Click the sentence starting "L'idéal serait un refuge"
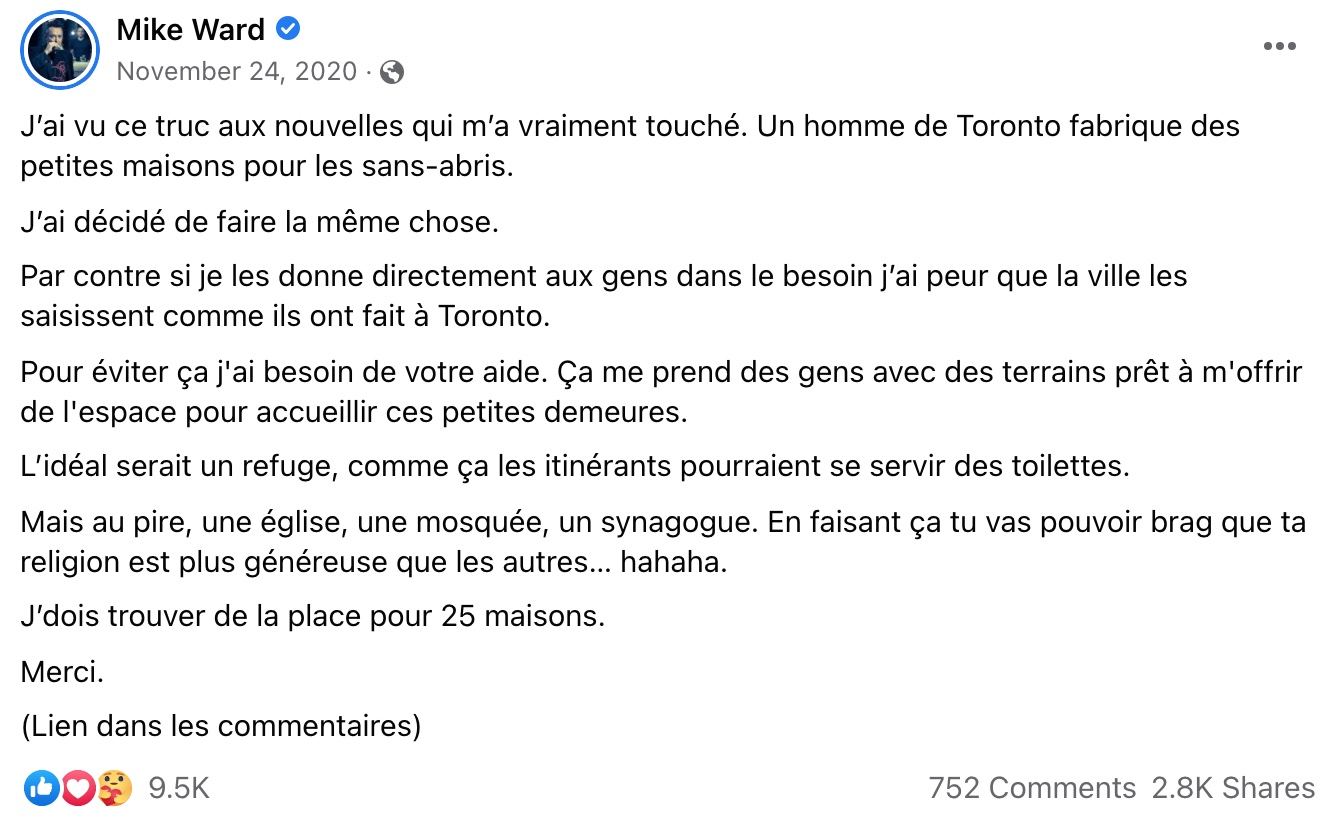This screenshot has width=1338, height=826. [575, 467]
